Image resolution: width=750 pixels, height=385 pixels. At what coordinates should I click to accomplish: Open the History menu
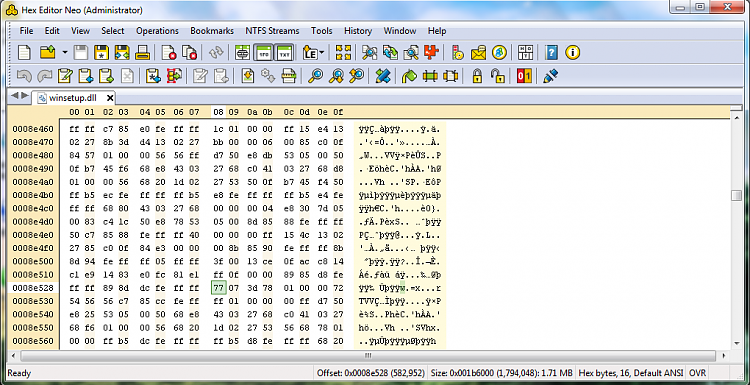pos(358,31)
